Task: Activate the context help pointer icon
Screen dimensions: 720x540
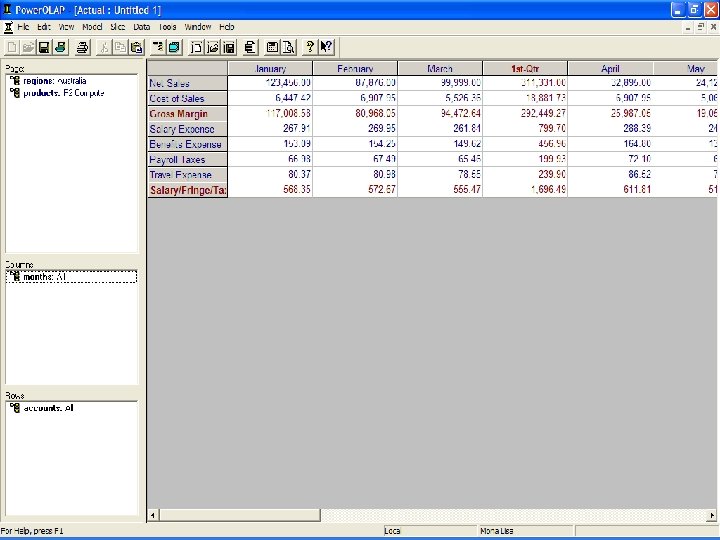Action: click(x=326, y=47)
